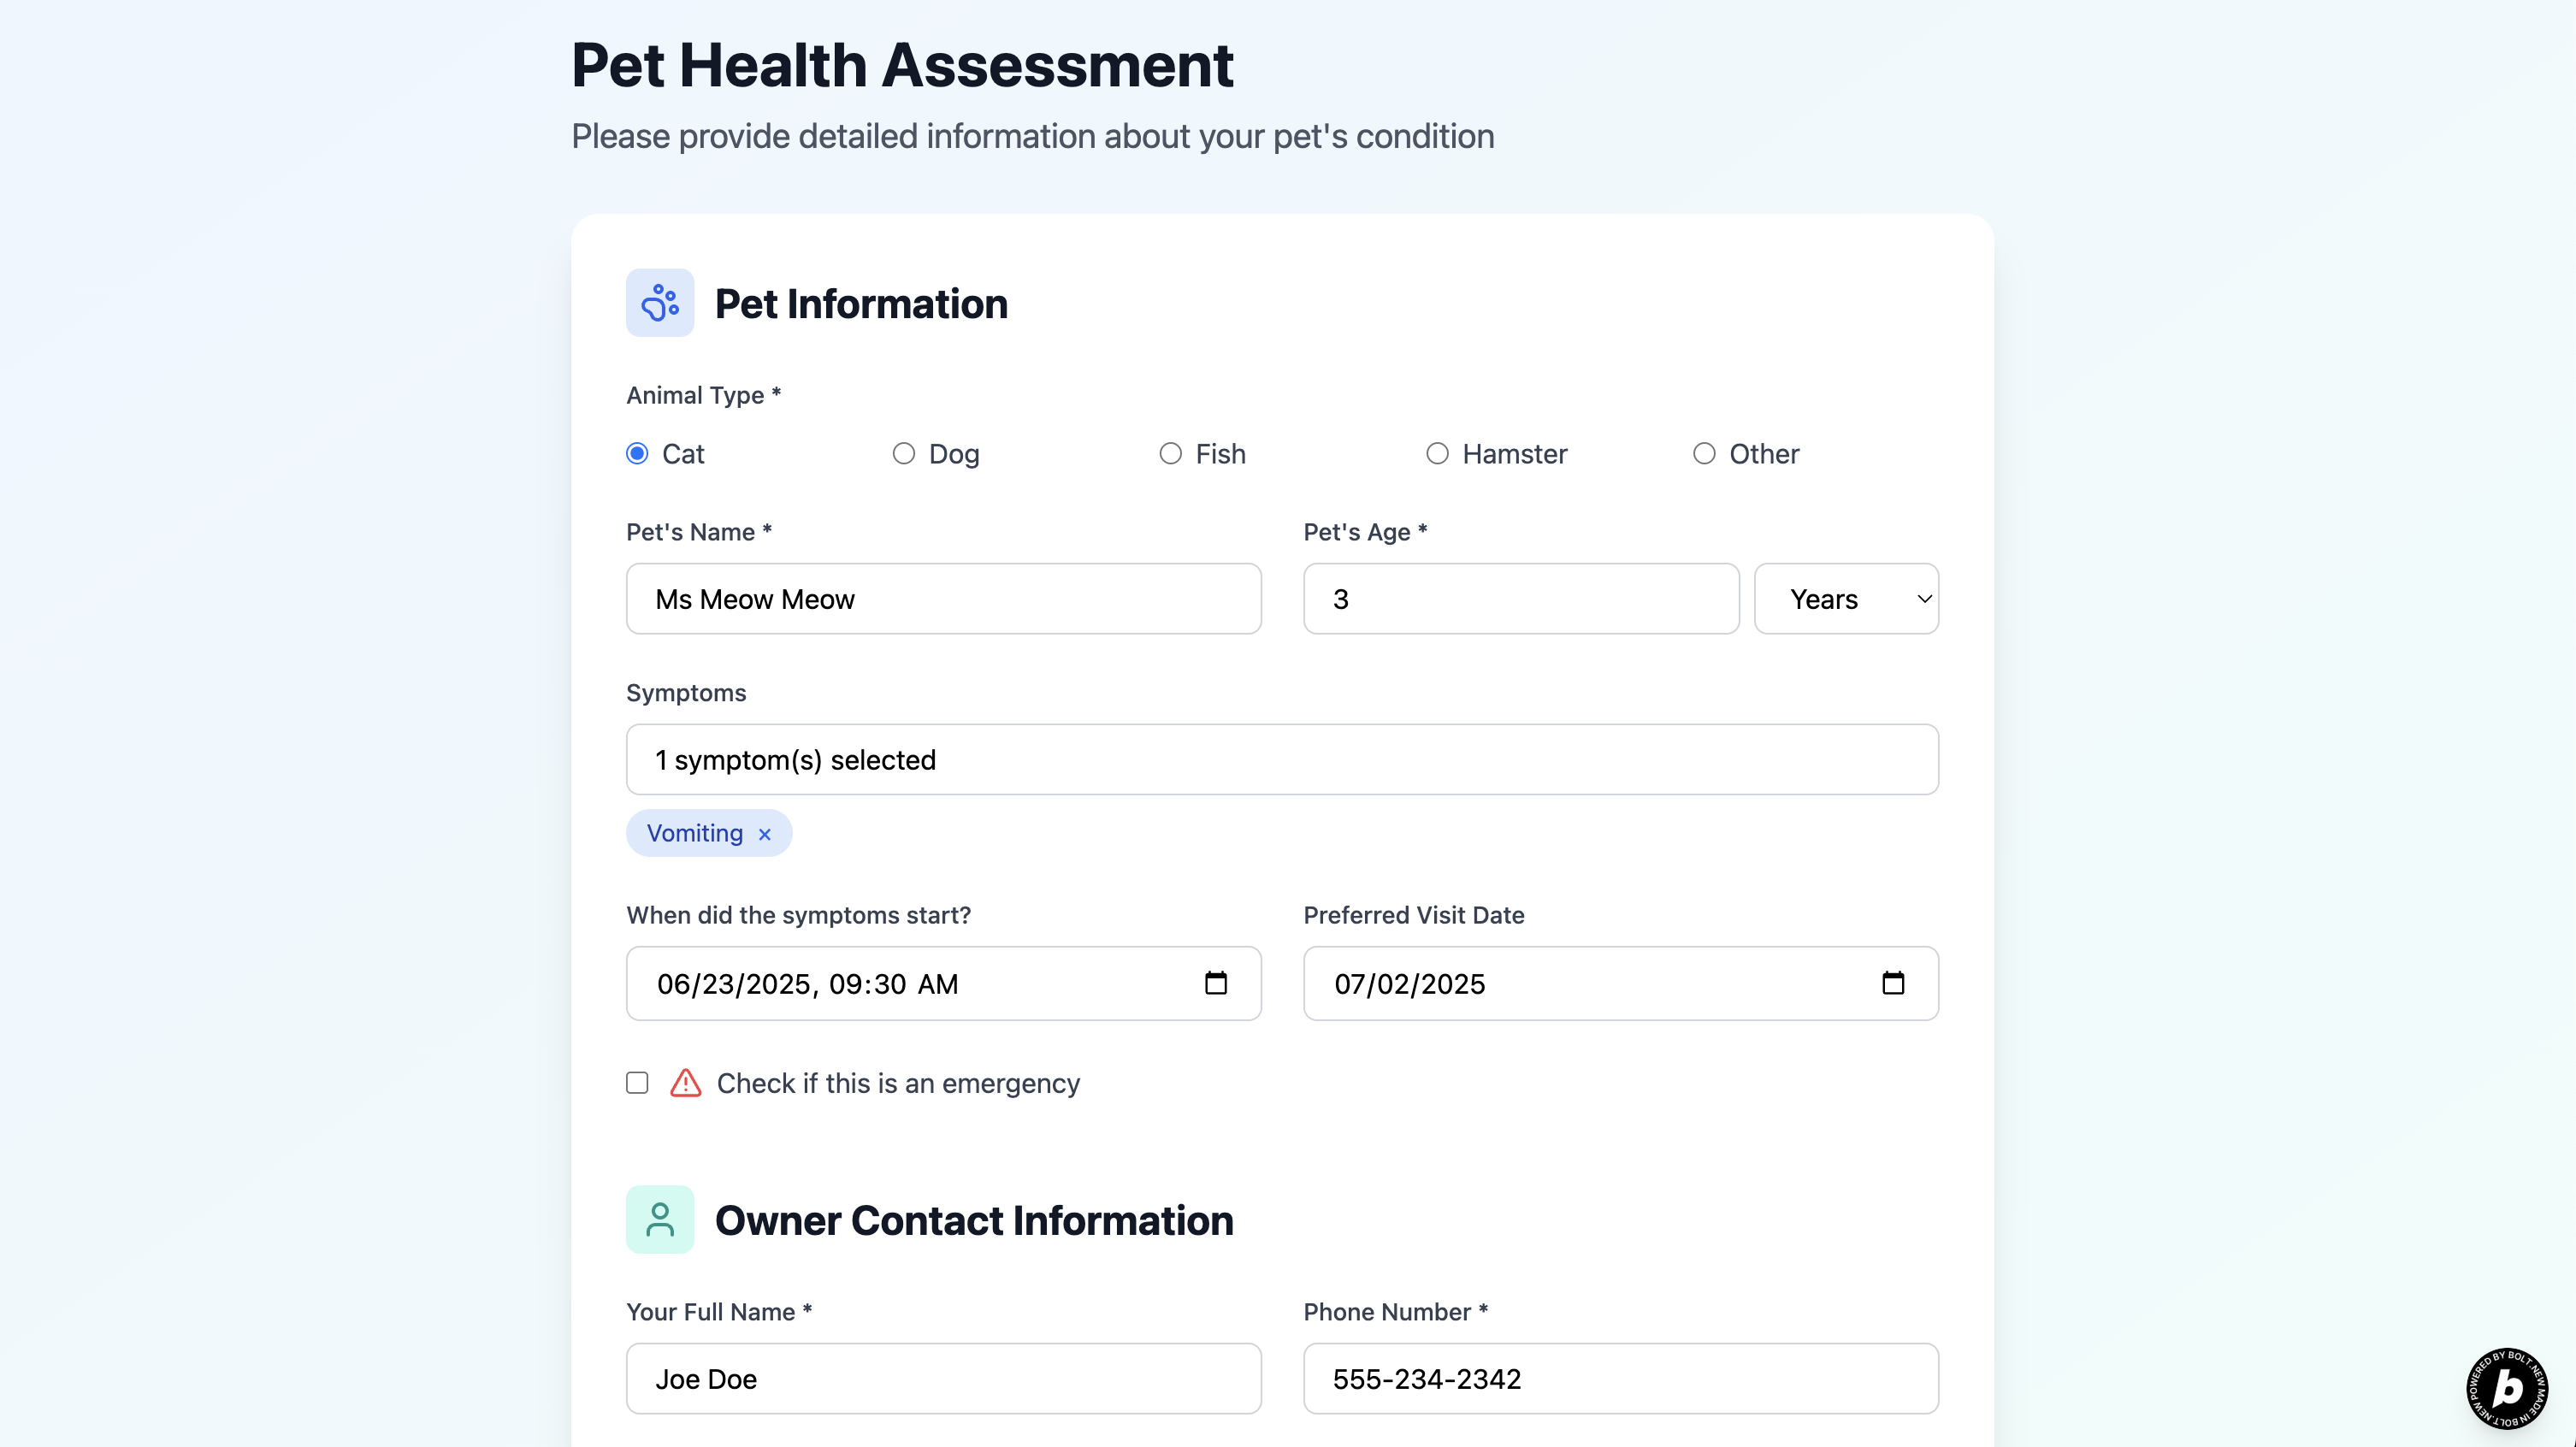This screenshot has width=2576, height=1447.
Task: Click the Vomiting symptom chip label
Action: pos(695,833)
